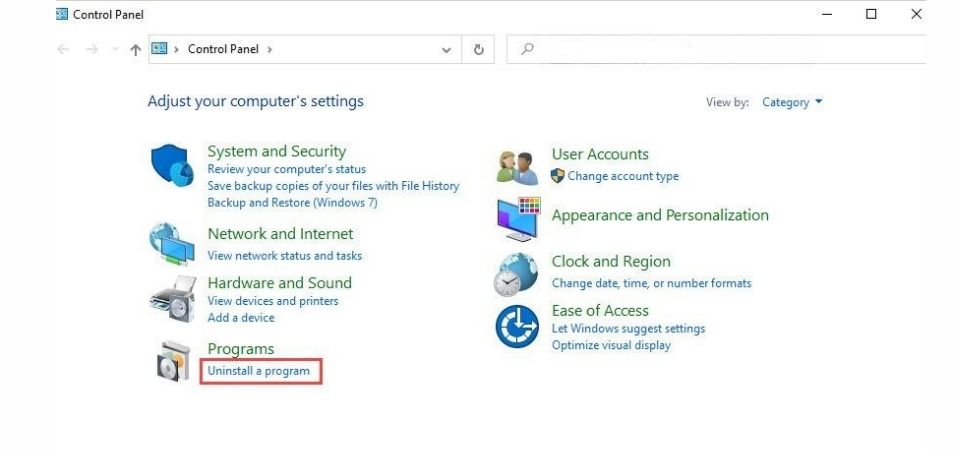Click Add a device link

pos(241,318)
